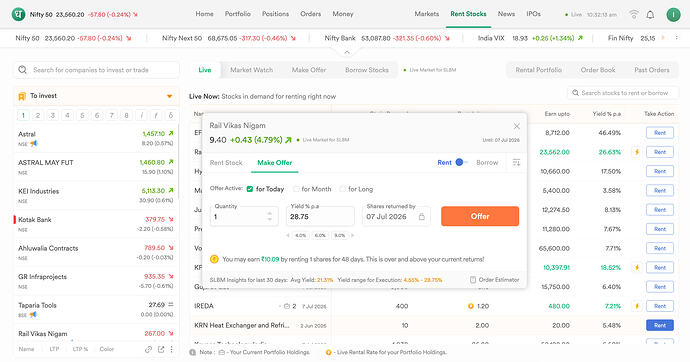Click Search for companies input

[96, 70]
